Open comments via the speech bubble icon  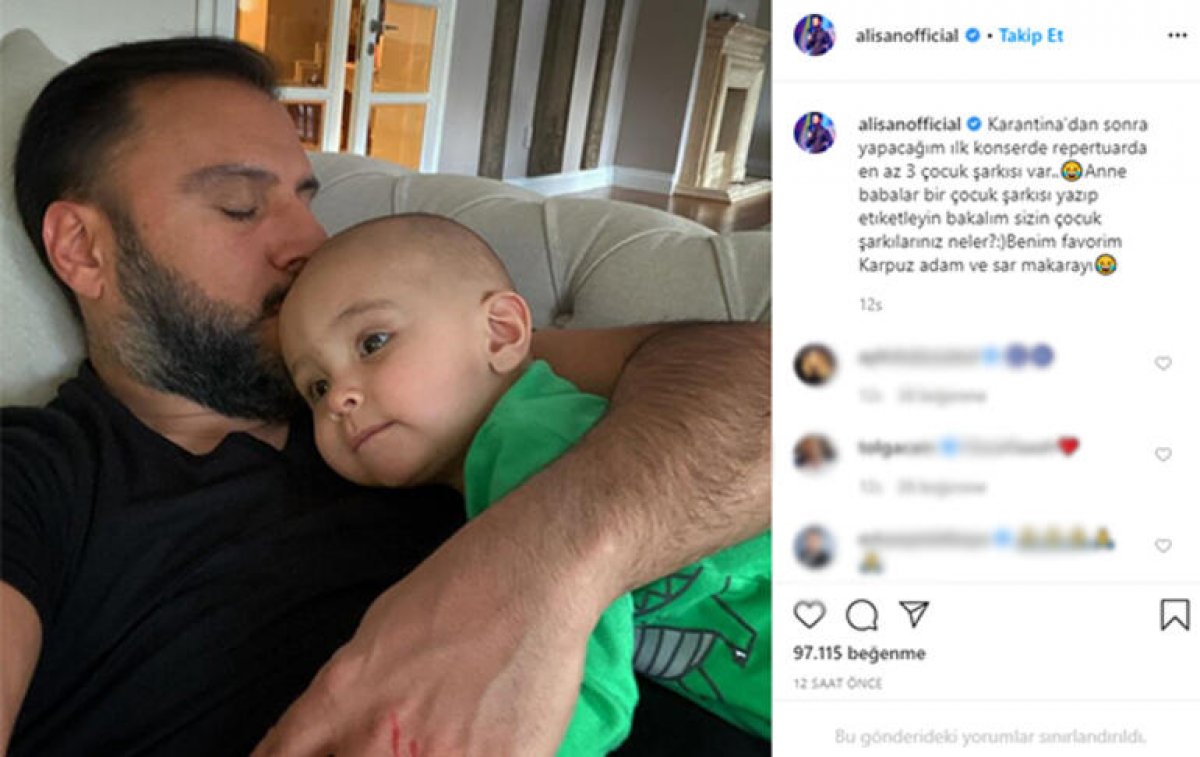coord(861,614)
